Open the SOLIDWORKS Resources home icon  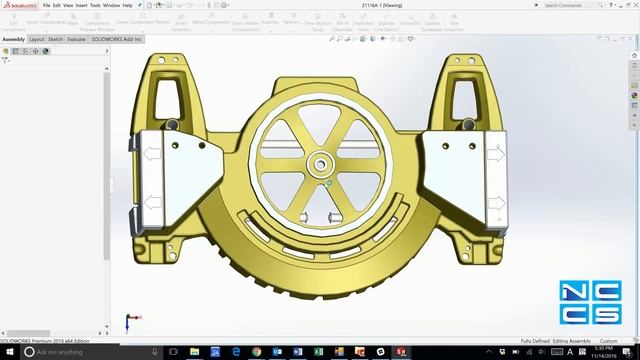click(x=634, y=55)
